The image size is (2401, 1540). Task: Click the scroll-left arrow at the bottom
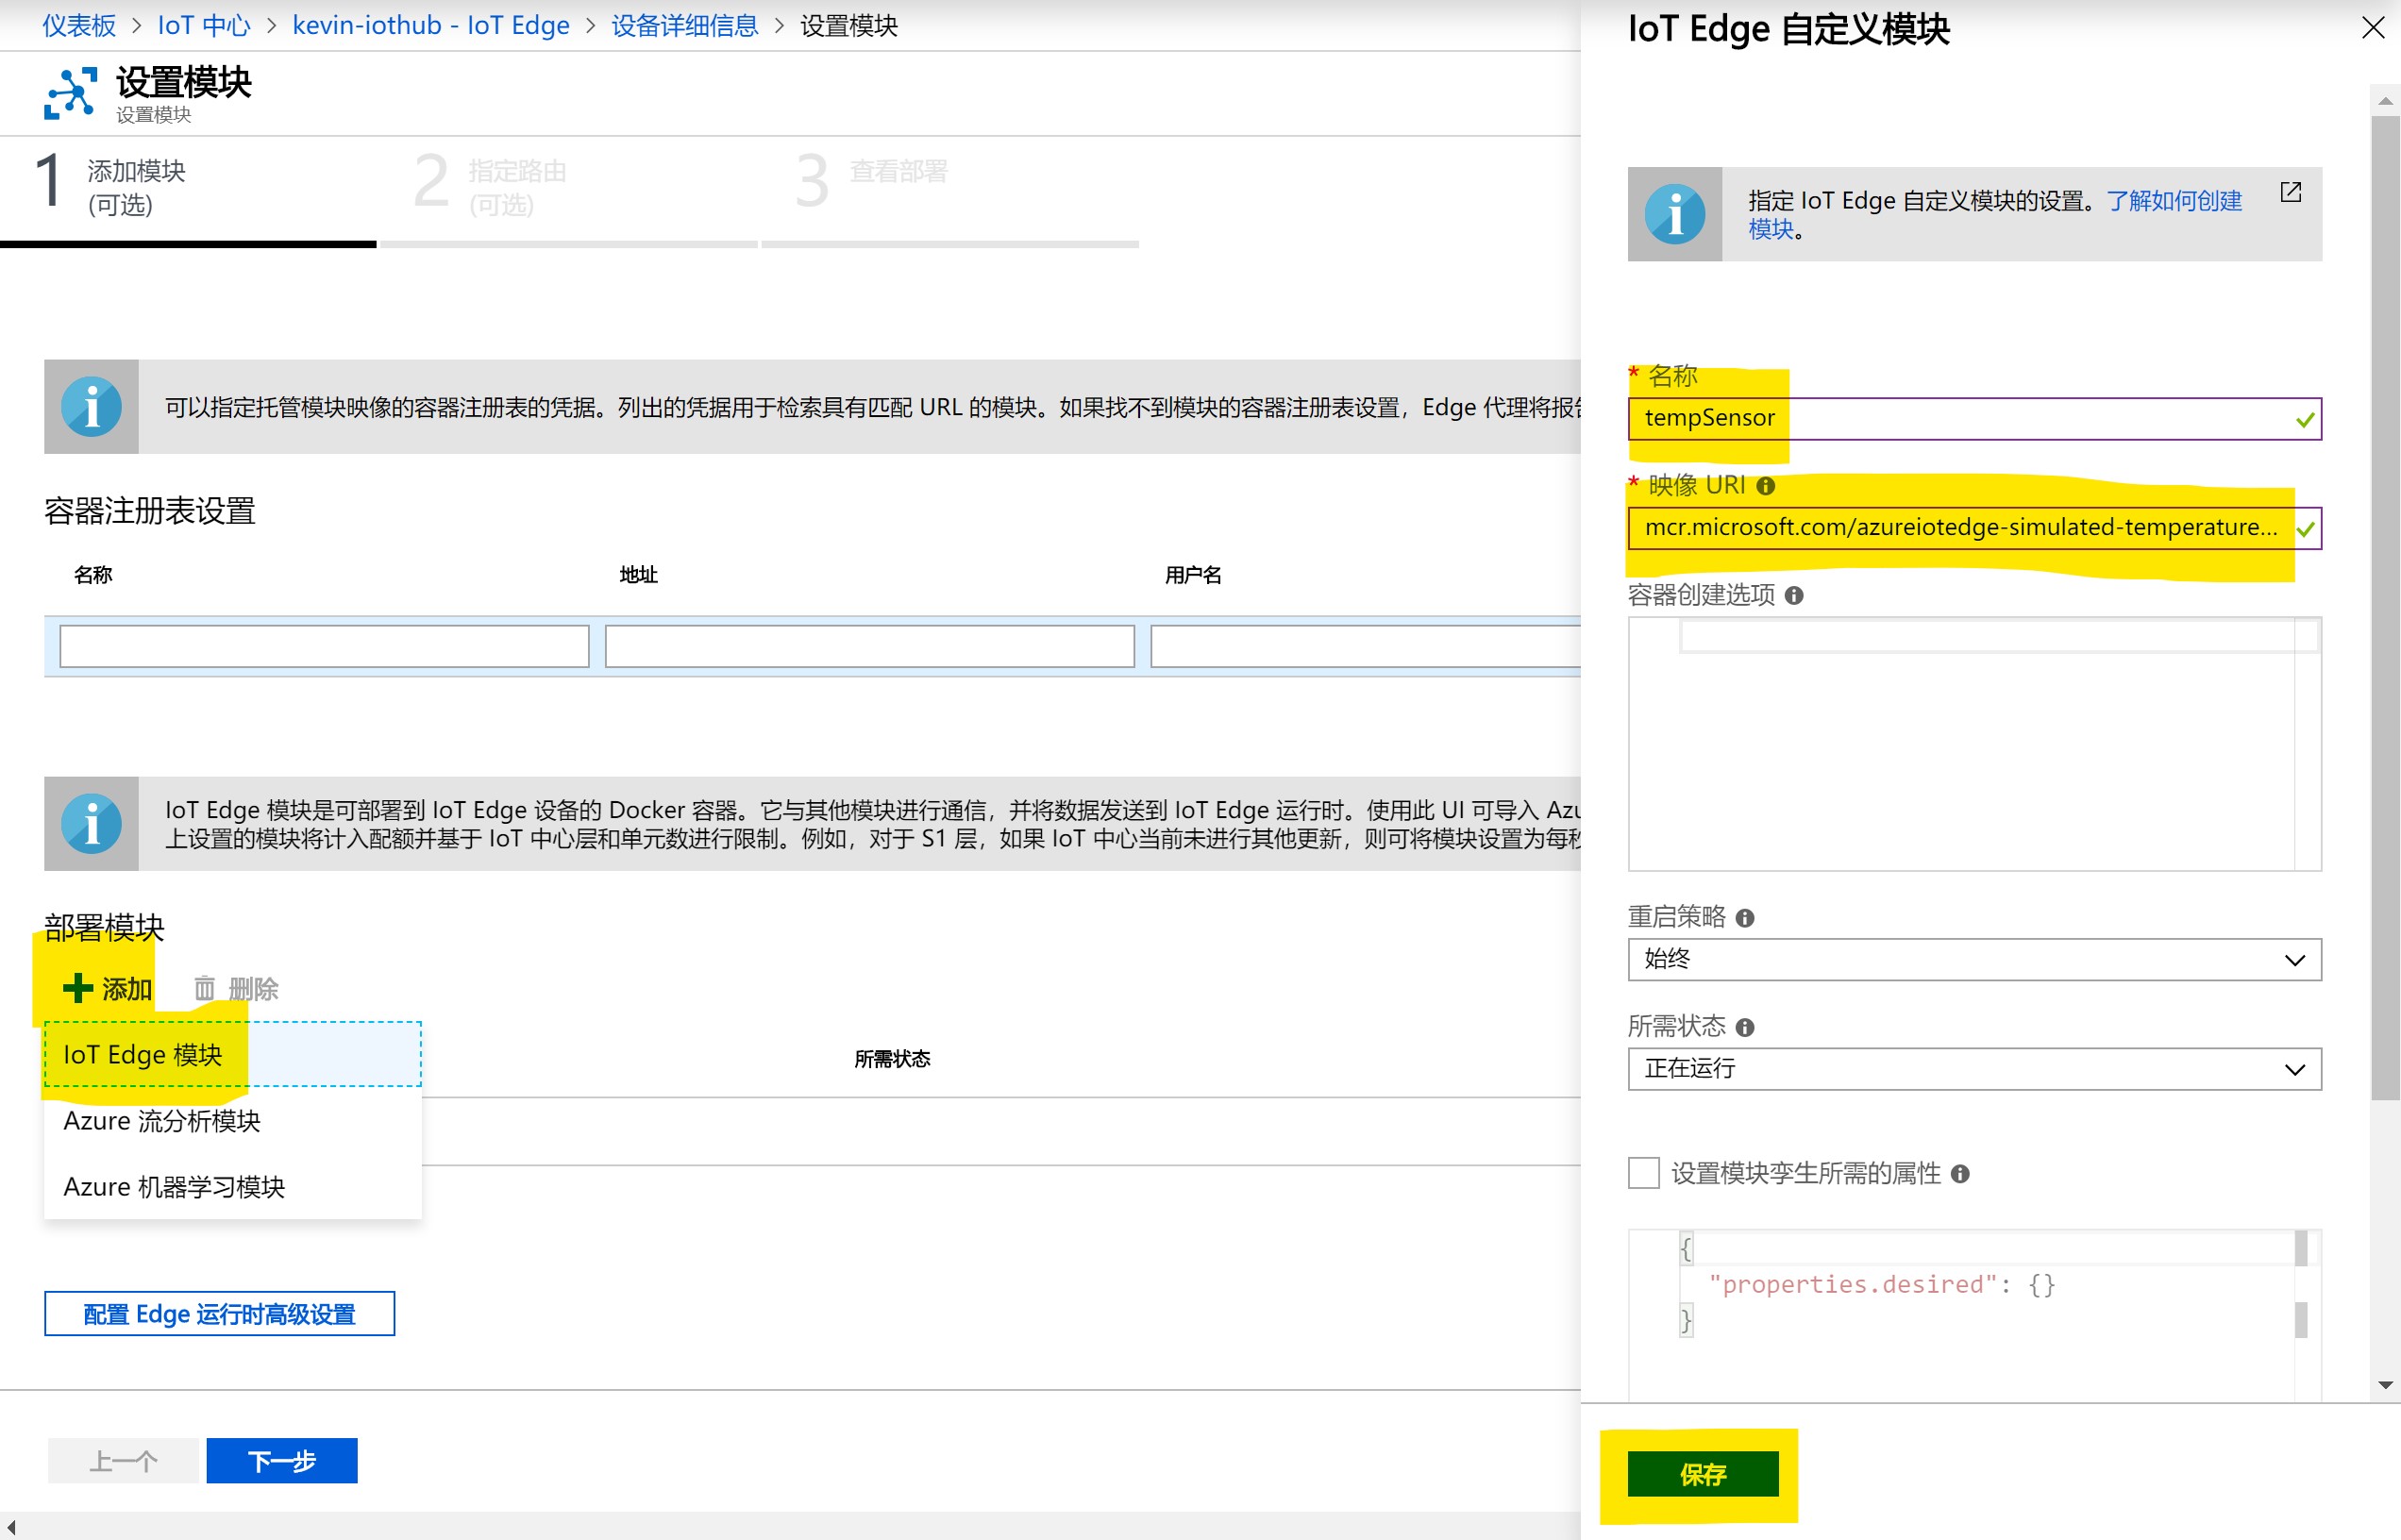(11, 1526)
